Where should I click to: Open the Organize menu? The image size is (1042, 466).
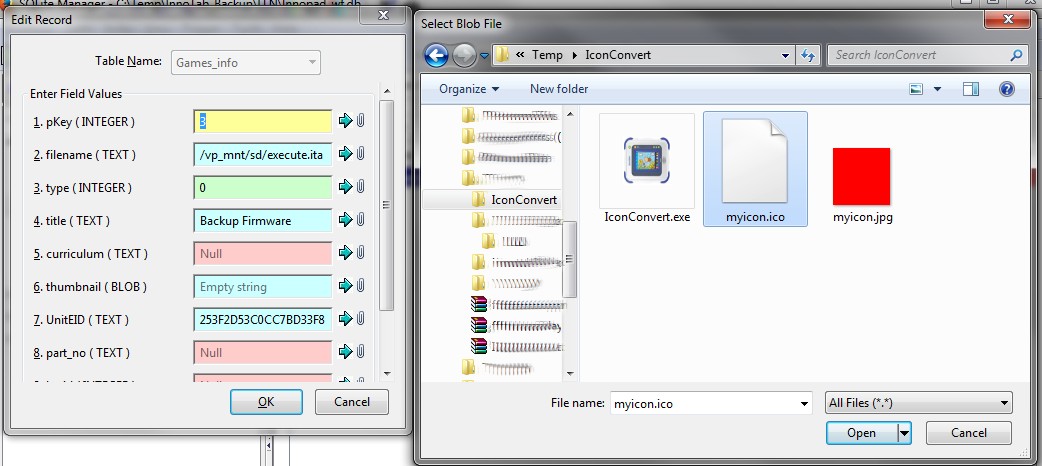coord(468,89)
